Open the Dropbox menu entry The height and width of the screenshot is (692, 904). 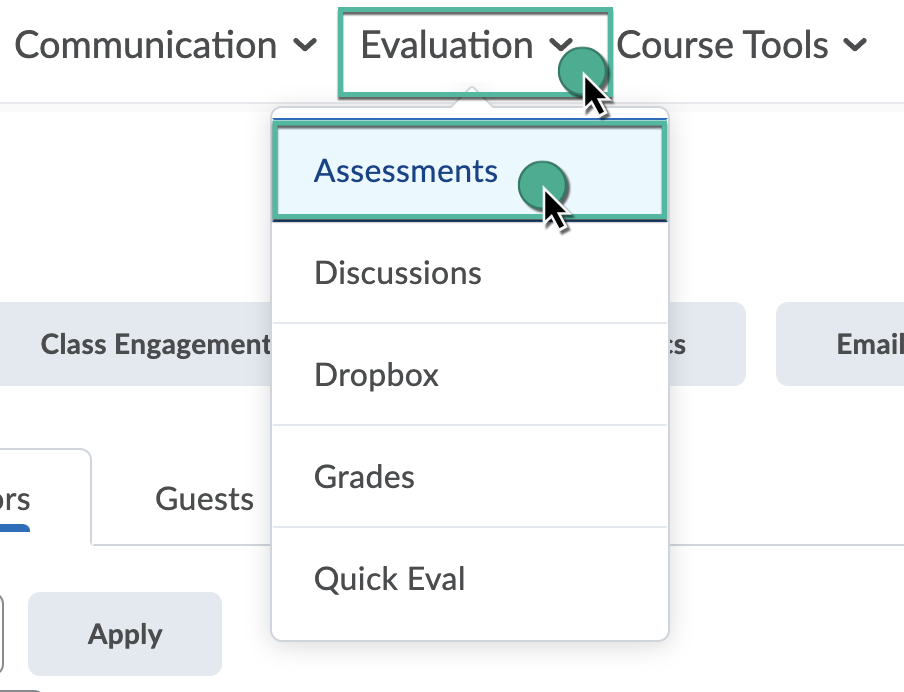click(x=377, y=375)
